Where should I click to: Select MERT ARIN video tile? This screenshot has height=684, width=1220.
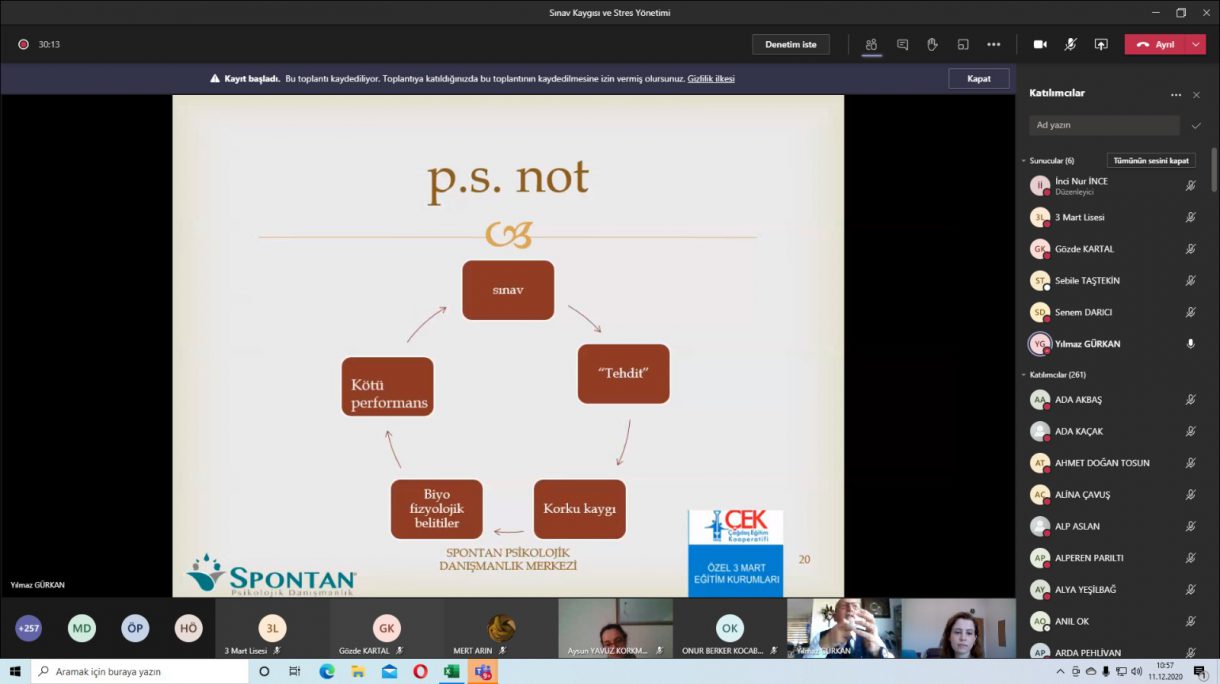tap(501, 628)
